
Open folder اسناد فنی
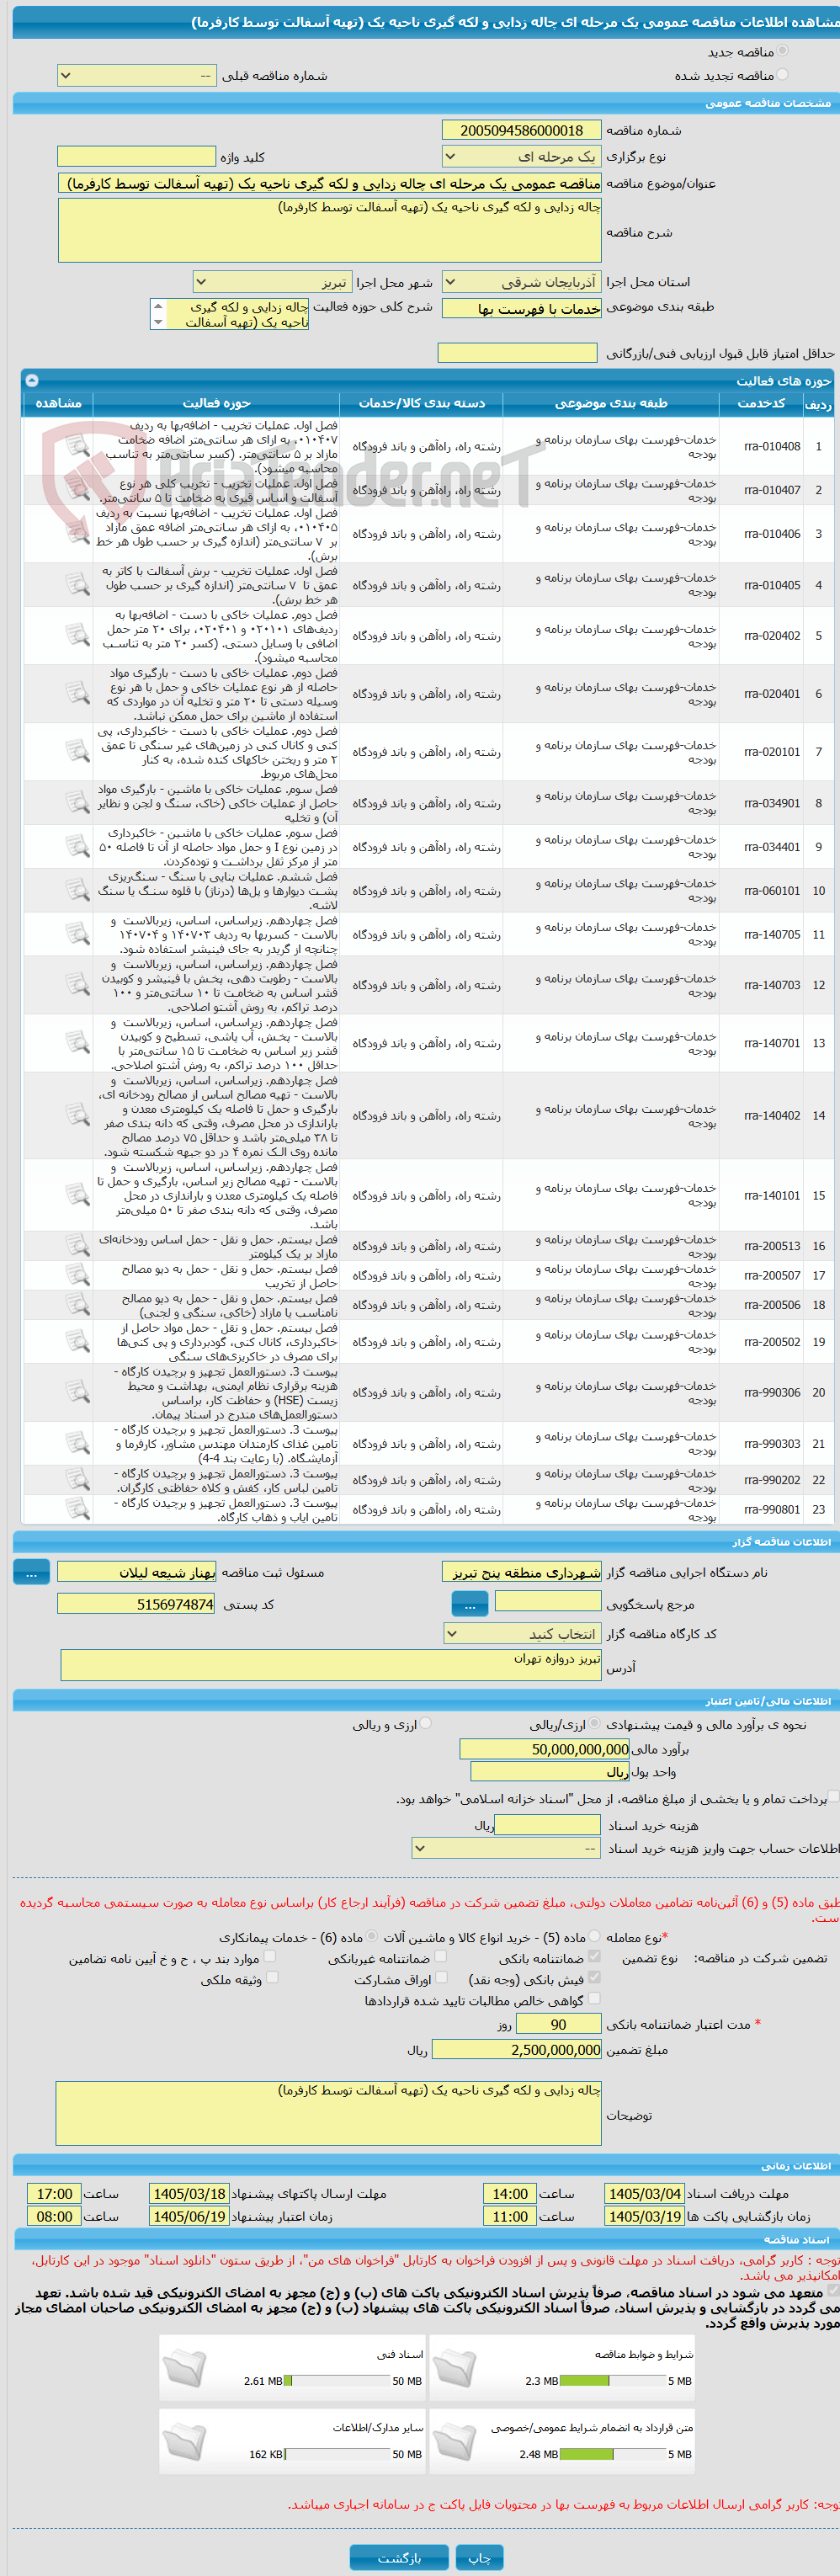(x=185, y=2367)
